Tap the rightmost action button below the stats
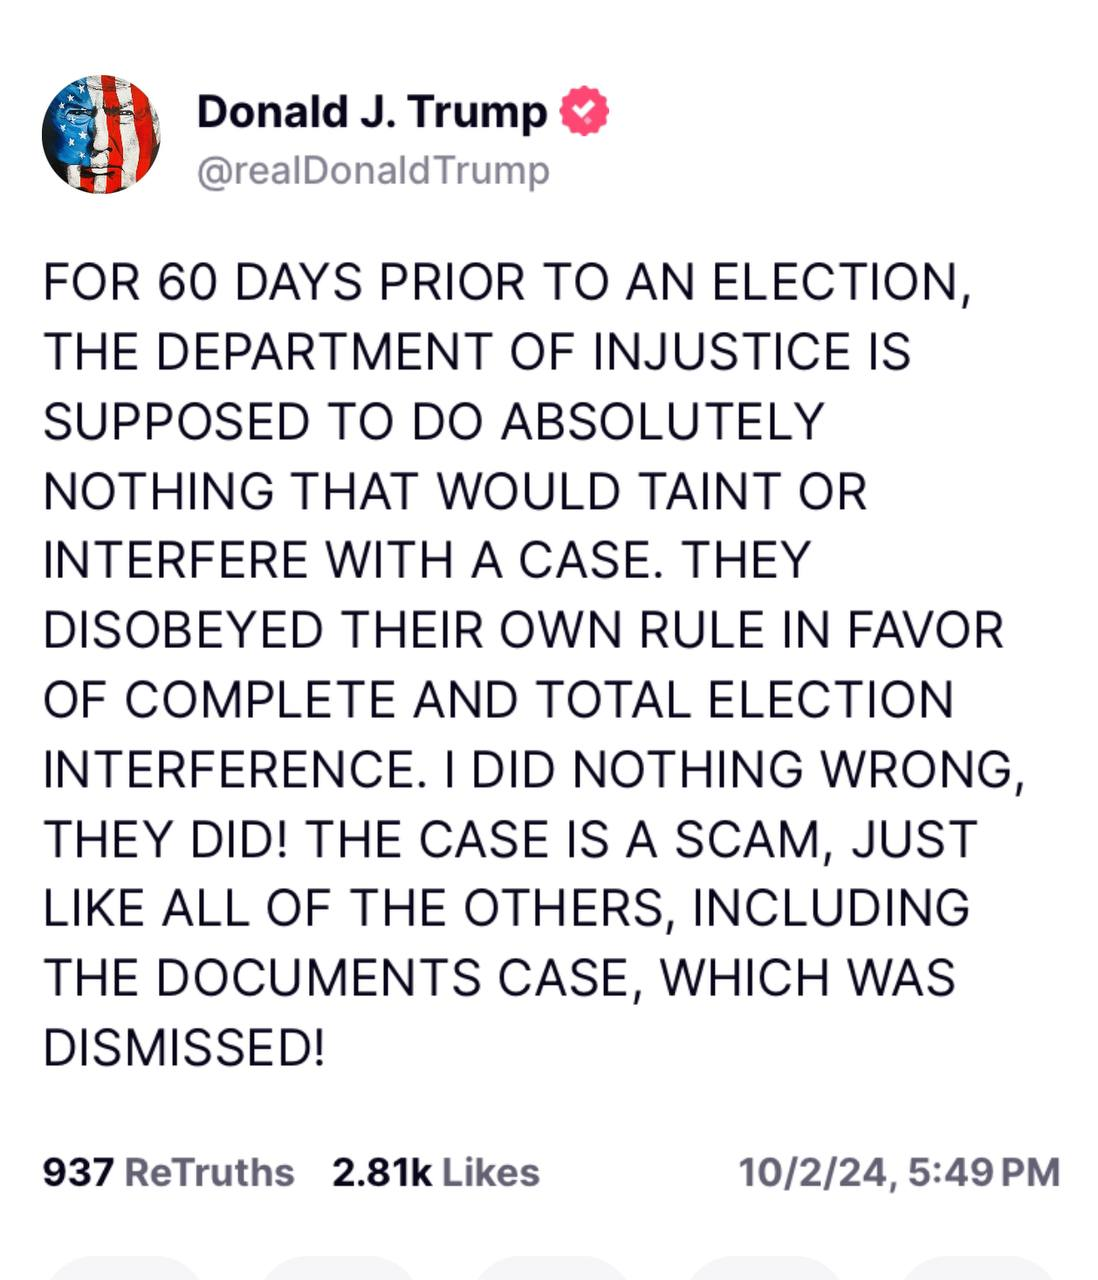 coord(976,1268)
